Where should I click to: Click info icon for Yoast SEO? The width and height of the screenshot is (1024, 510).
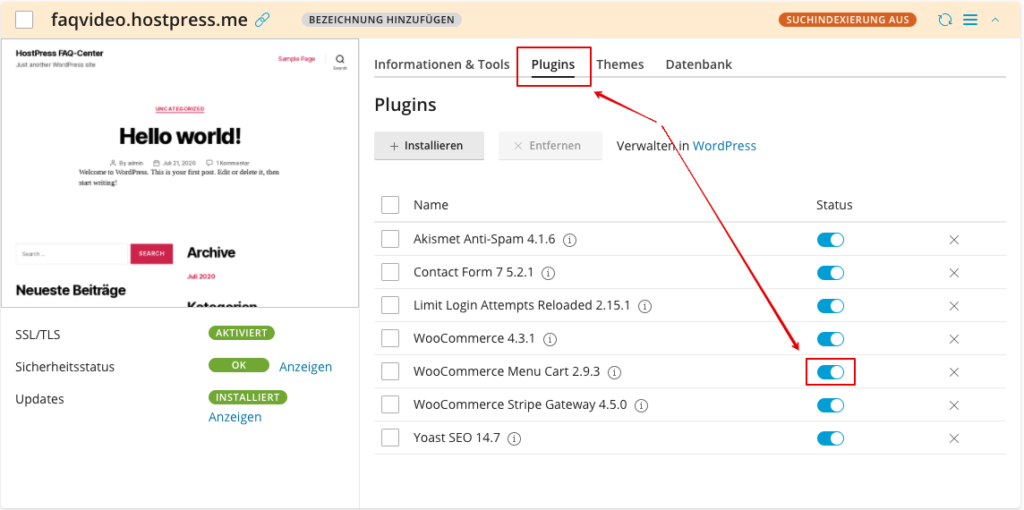(x=515, y=438)
